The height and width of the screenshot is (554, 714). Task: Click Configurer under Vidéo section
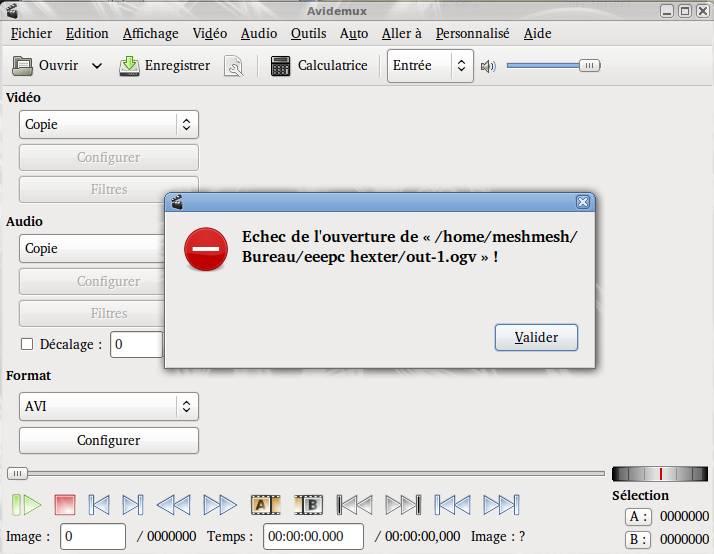point(109,158)
